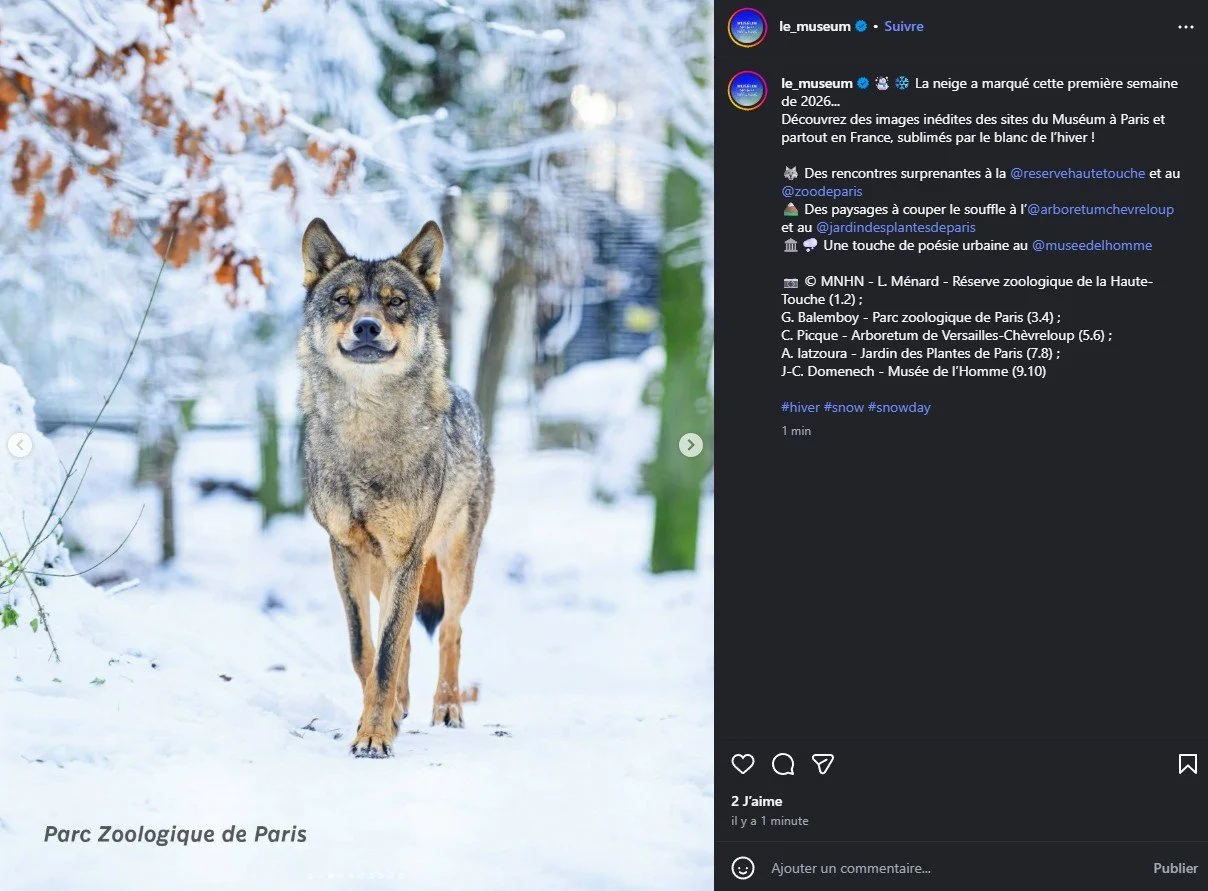Like the post with the heart icon
Screen dimensions: 1208x891
743,764
